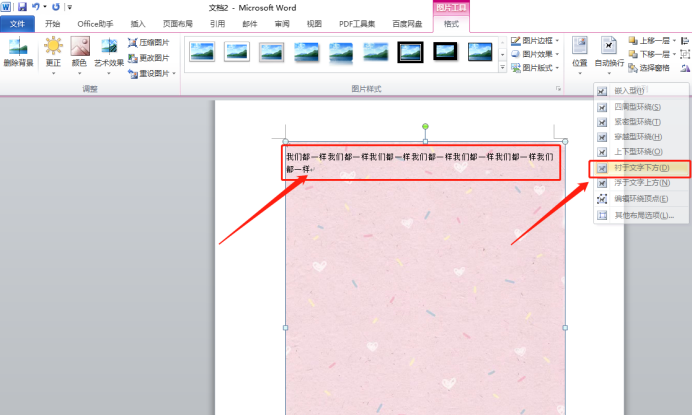Switch to Mailings (邮件) tab

pyautogui.click(x=250, y=24)
